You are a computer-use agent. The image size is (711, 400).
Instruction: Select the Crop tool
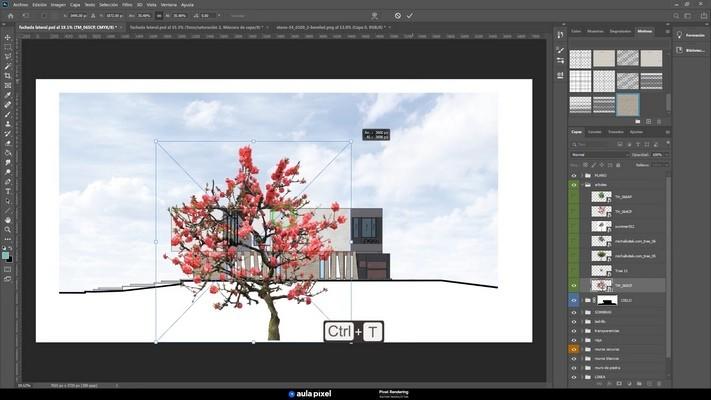click(x=8, y=76)
